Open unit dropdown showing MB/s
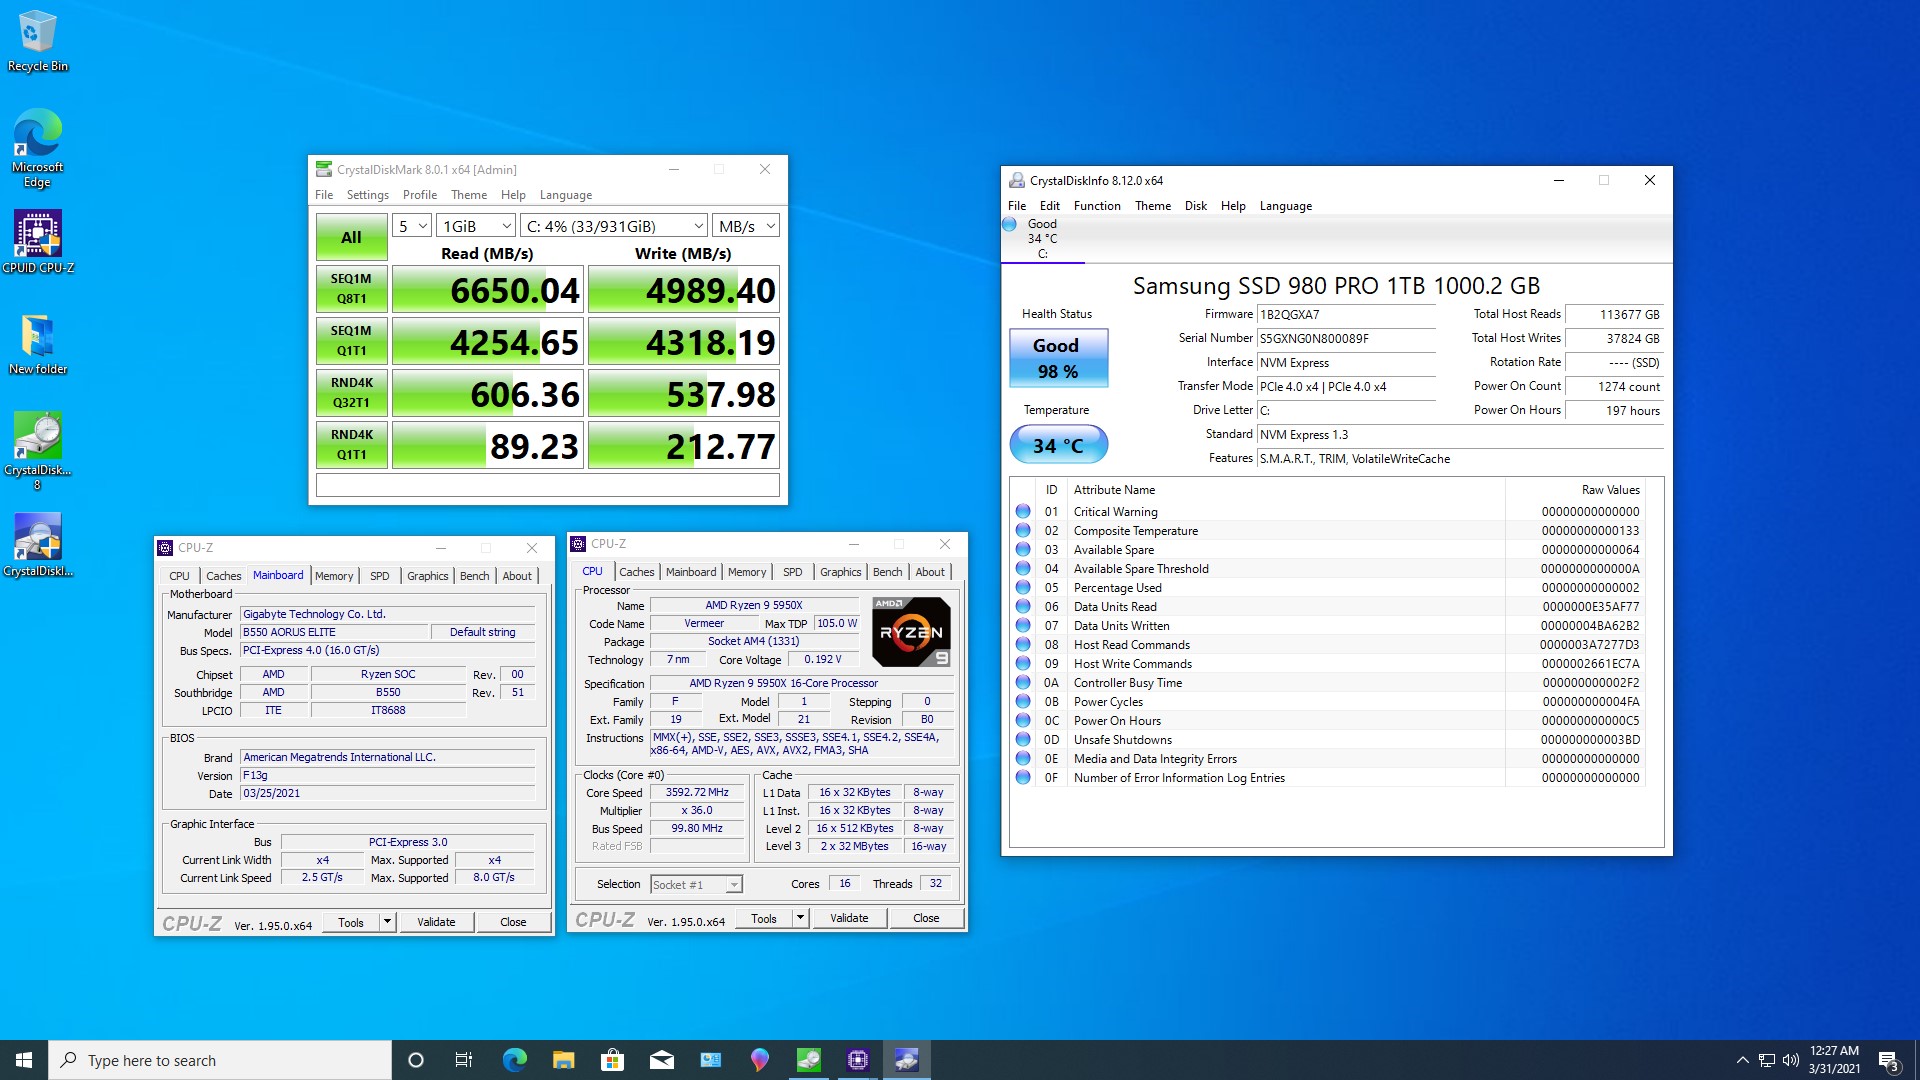Screen dimensions: 1920x1080 point(746,227)
